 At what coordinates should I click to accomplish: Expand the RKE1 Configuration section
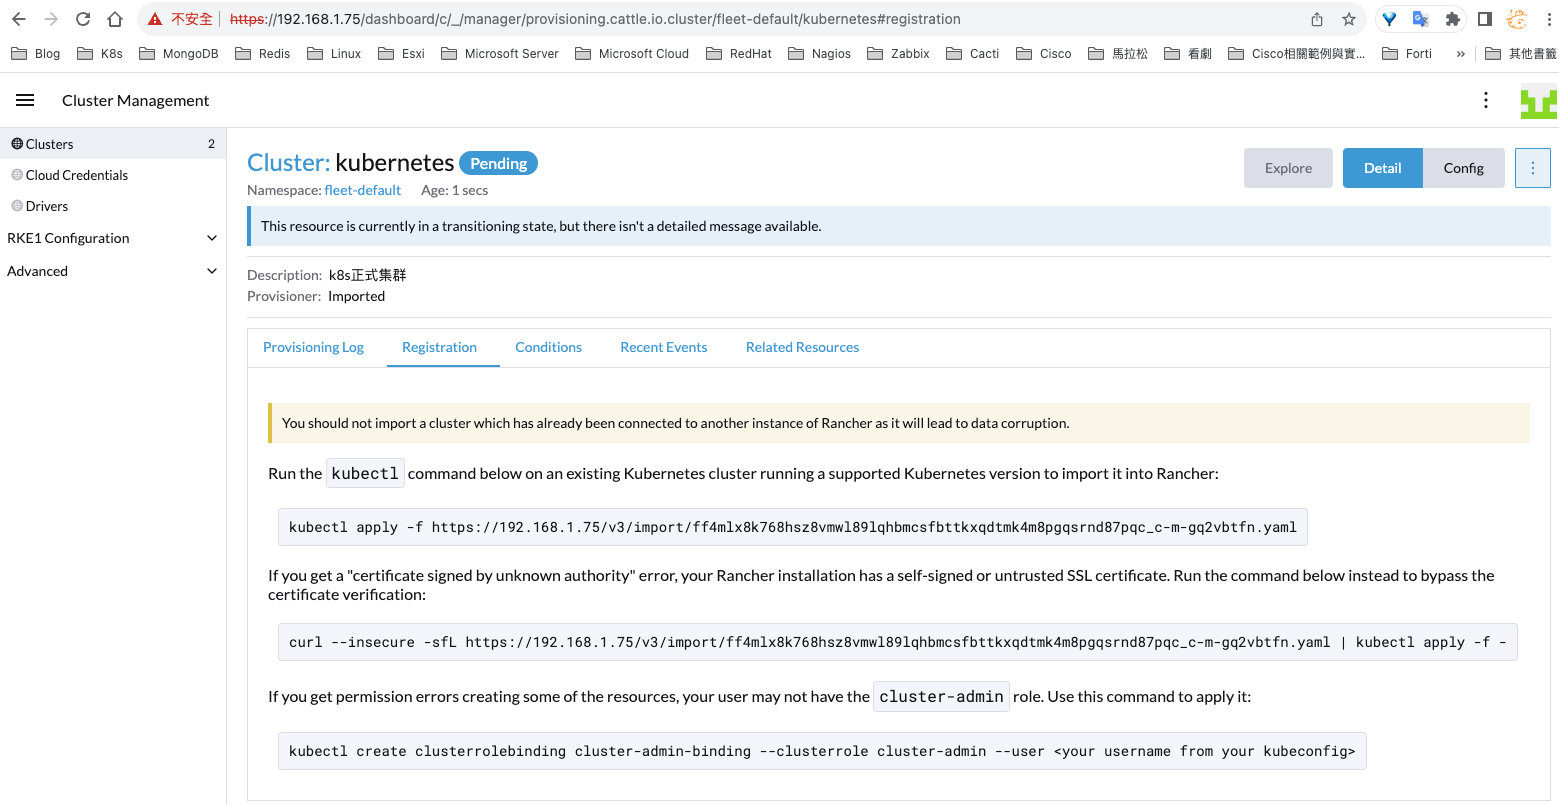pos(112,238)
